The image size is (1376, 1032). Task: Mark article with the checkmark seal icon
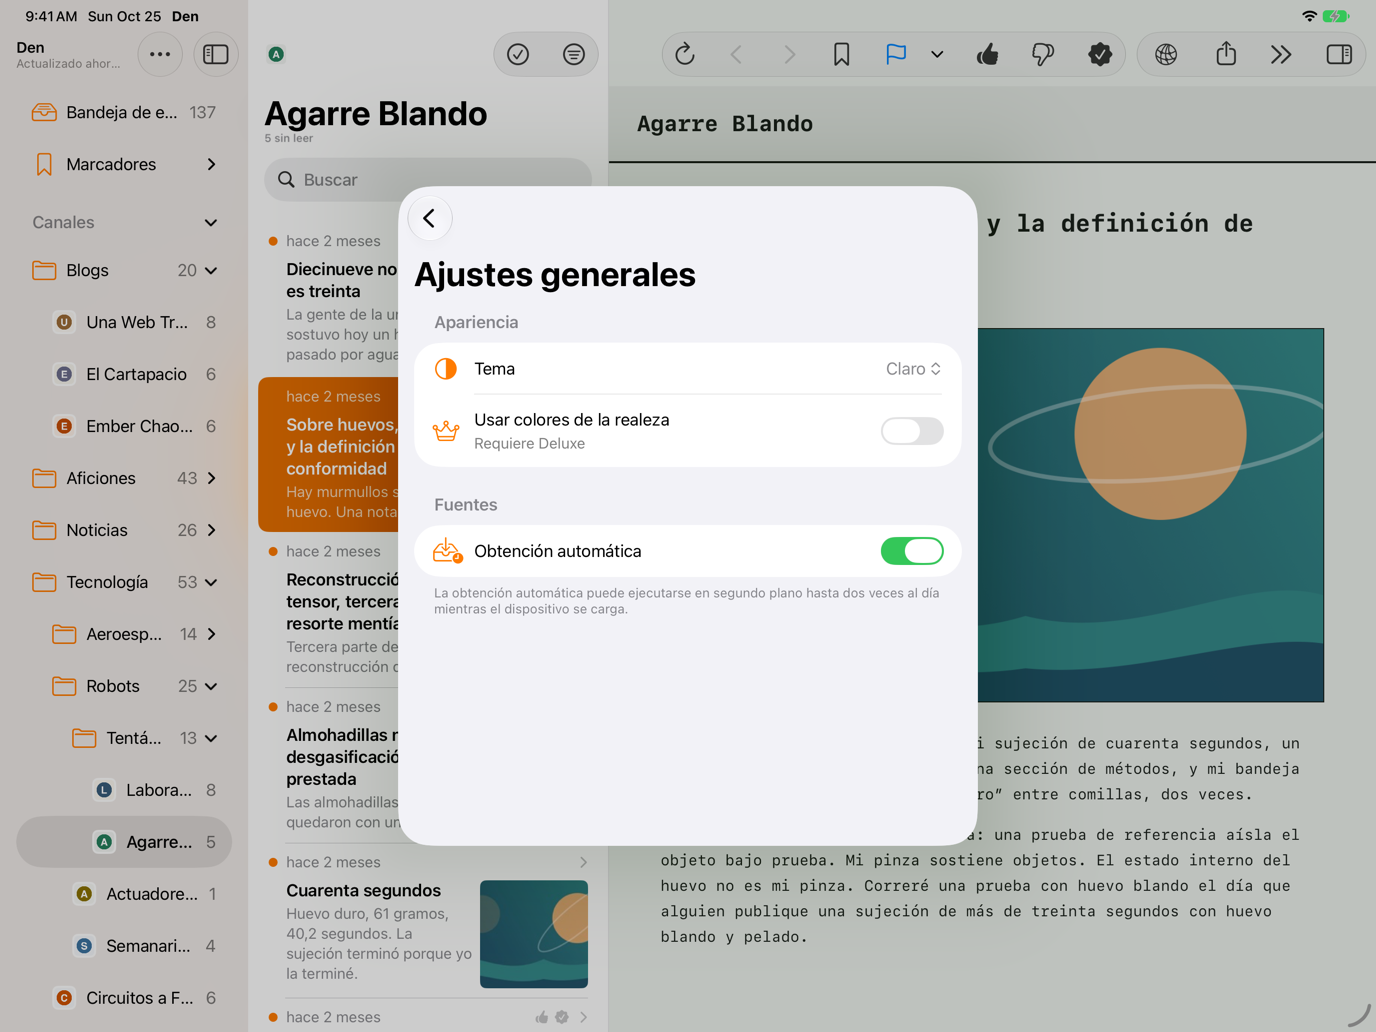[x=1100, y=54]
